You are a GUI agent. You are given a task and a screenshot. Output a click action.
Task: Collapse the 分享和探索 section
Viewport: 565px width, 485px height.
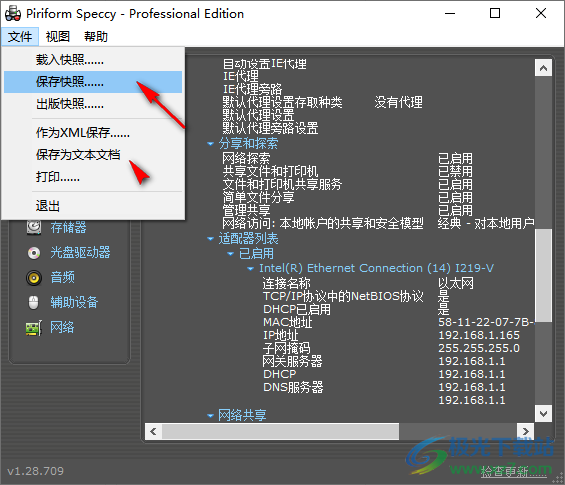coord(210,144)
